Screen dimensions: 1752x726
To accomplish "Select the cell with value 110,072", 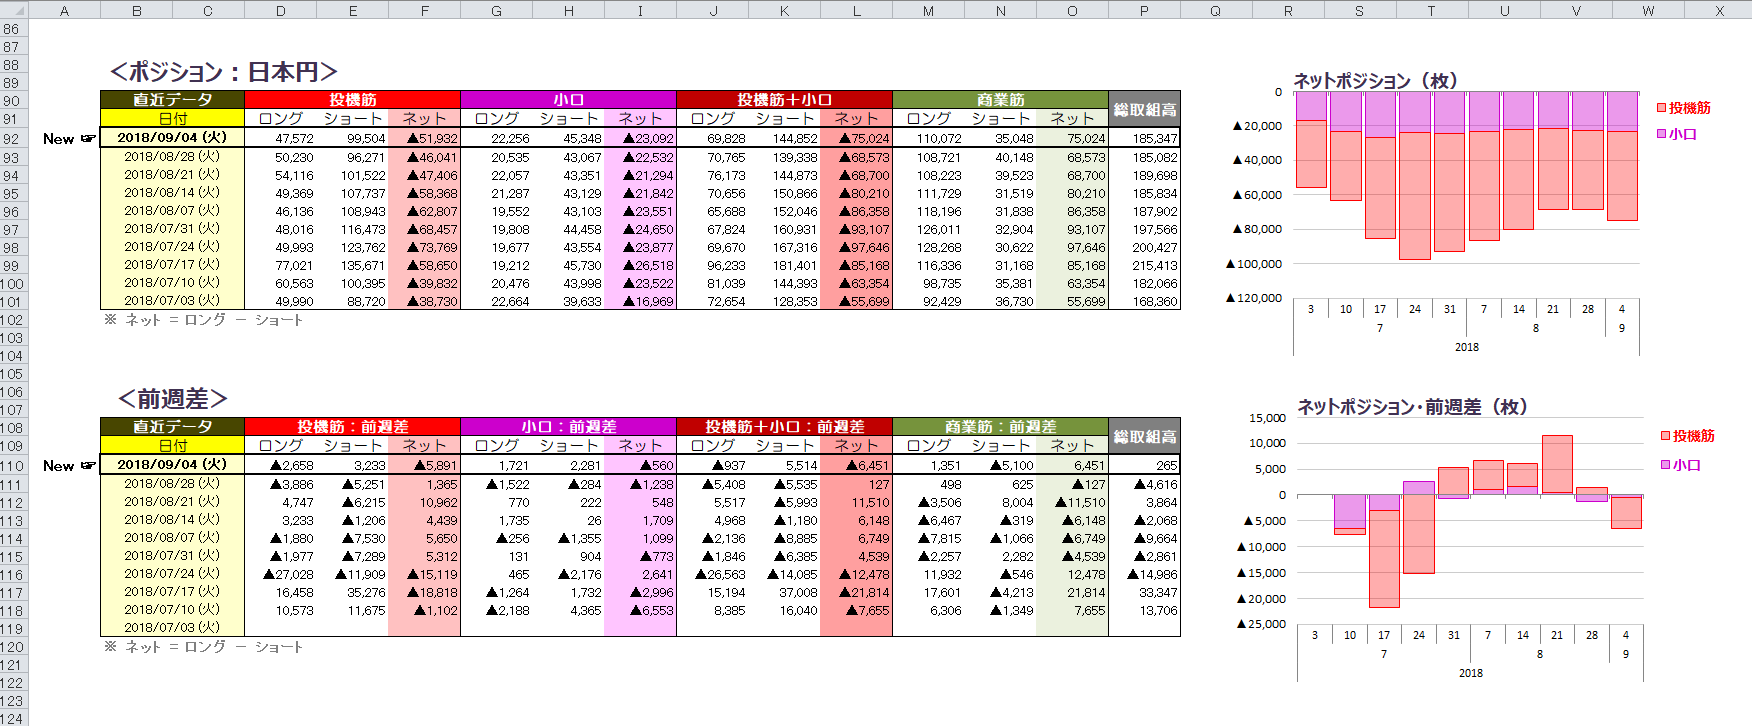I will tap(929, 138).
